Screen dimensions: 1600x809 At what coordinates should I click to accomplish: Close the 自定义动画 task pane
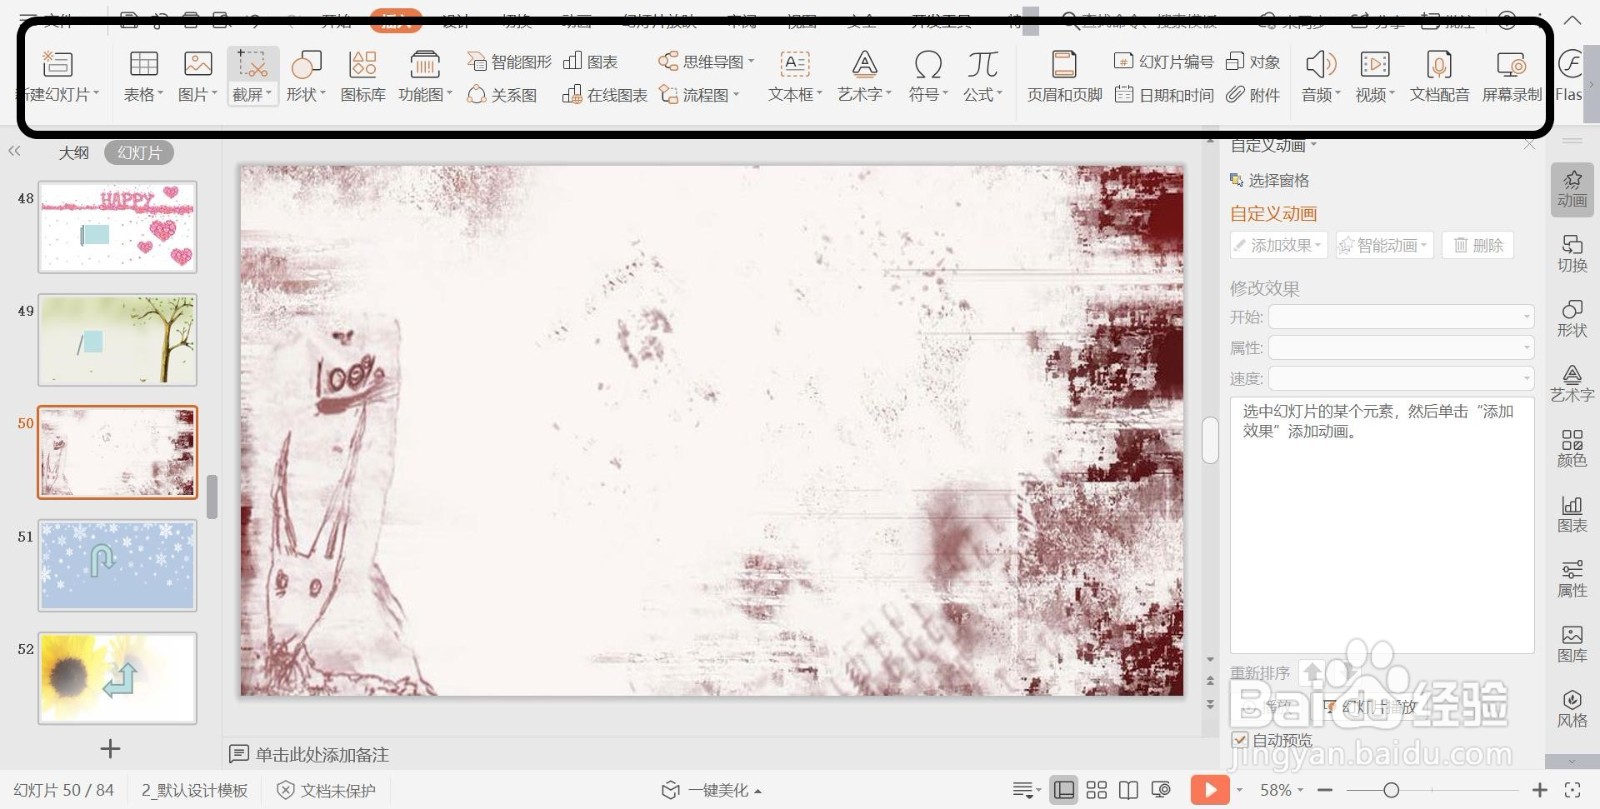pos(1529,145)
